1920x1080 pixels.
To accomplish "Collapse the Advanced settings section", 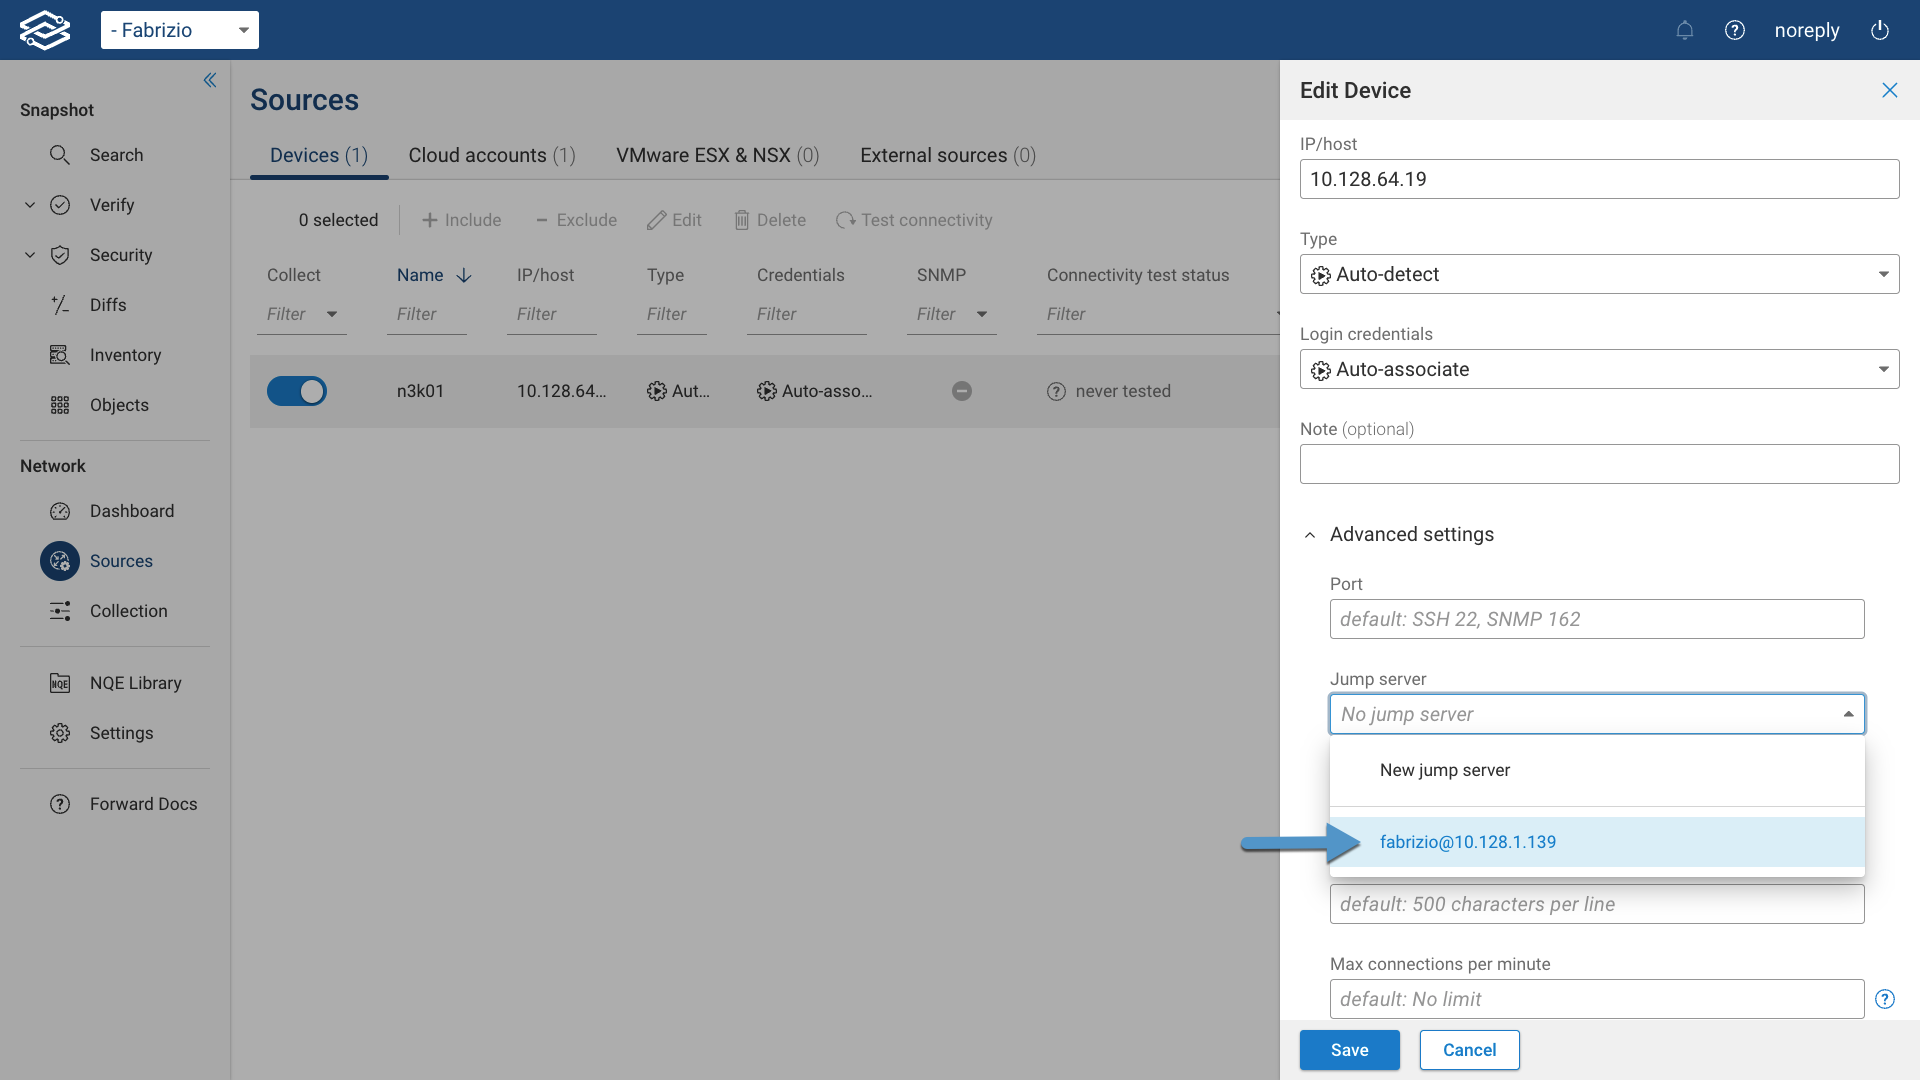I will pyautogui.click(x=1310, y=535).
